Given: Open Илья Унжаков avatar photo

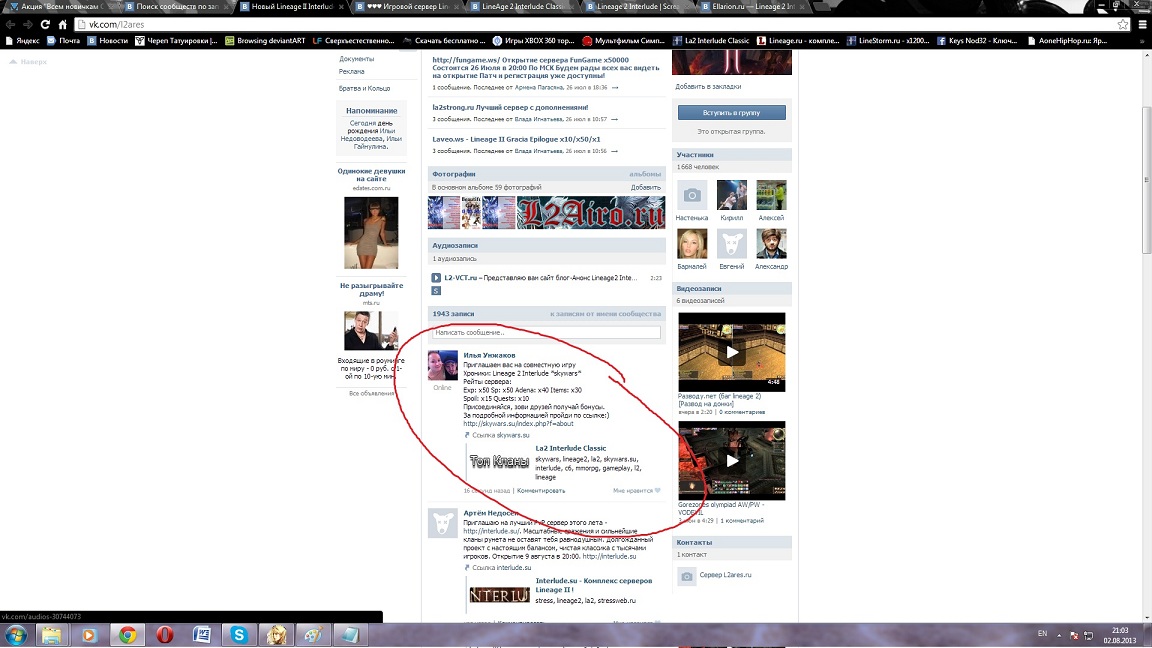Looking at the screenshot, I should point(442,365).
